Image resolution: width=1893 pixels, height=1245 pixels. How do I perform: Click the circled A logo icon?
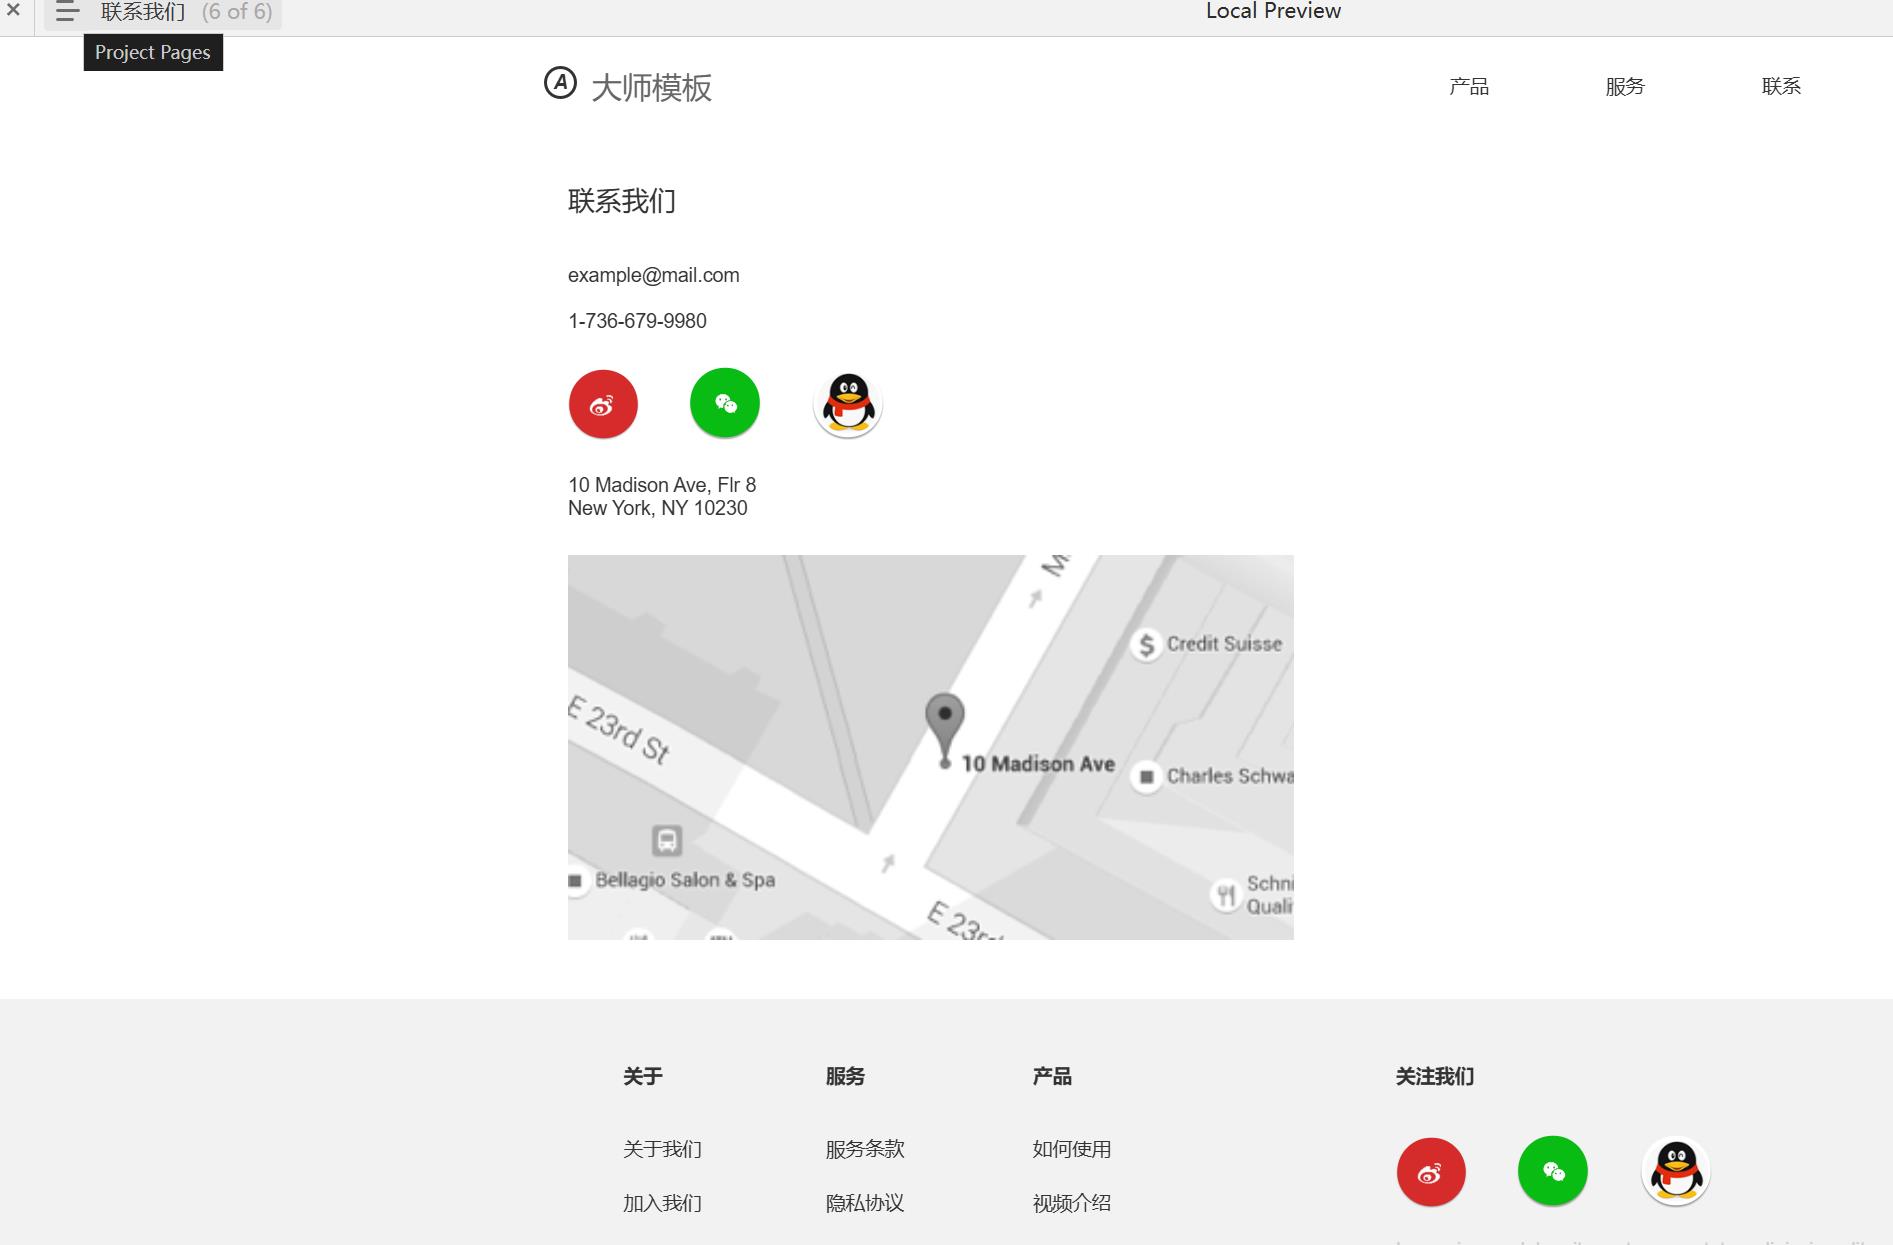[560, 83]
